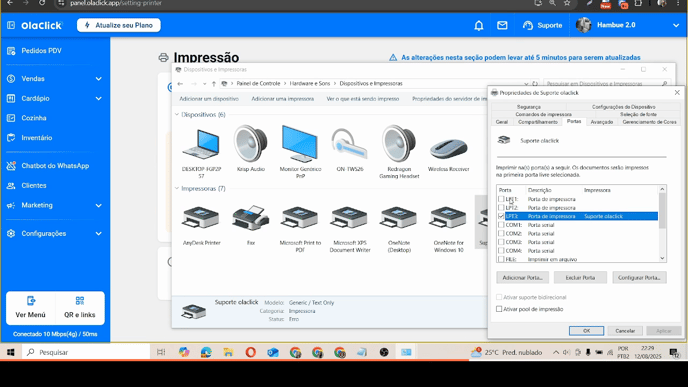Switch to the Avançado tab
This screenshot has height=387, width=688.
602,122
